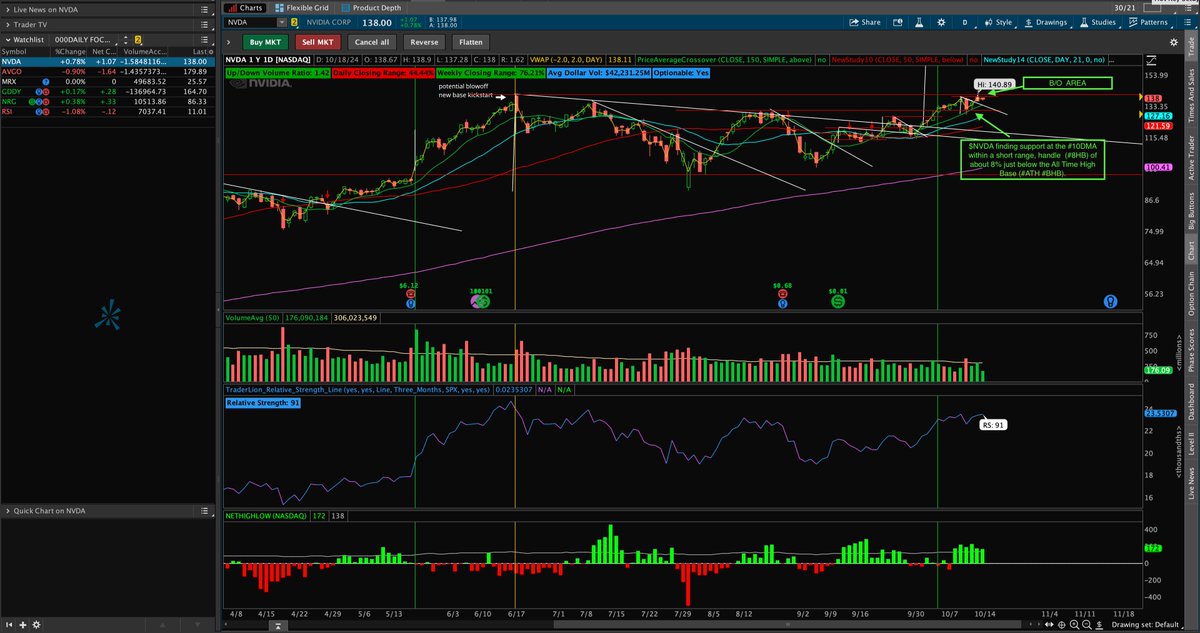The image size is (1200, 633).
Task: Switch to the Charts tab
Action: tap(246, 6)
